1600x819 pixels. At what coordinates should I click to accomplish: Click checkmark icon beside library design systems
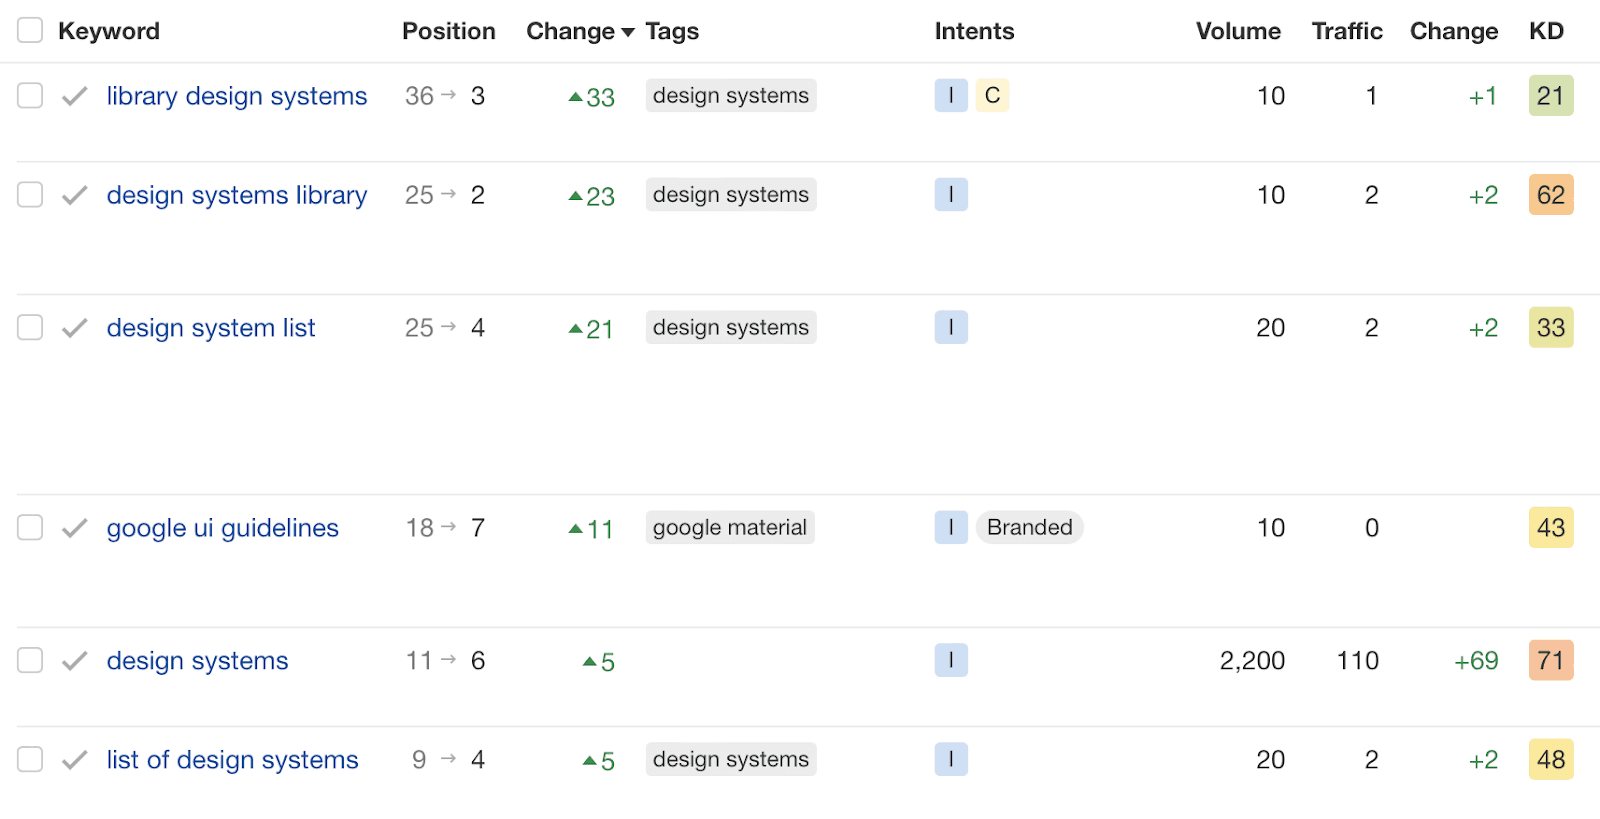74,97
